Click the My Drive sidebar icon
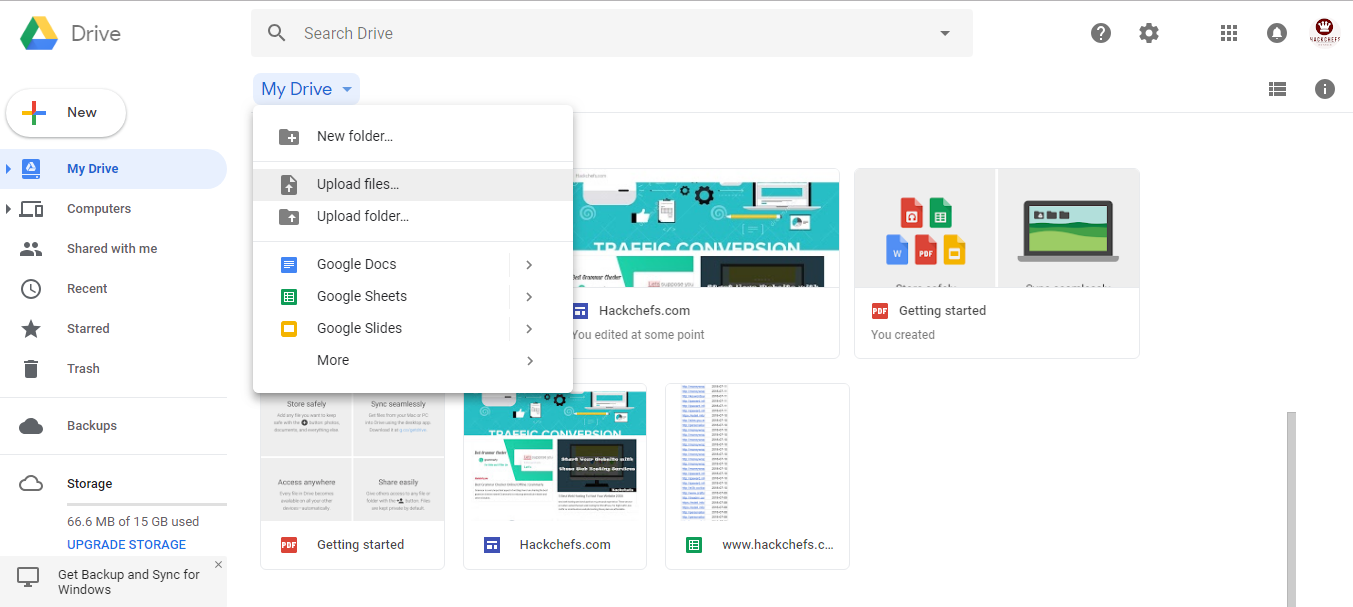1353x607 pixels. click(x=31, y=168)
